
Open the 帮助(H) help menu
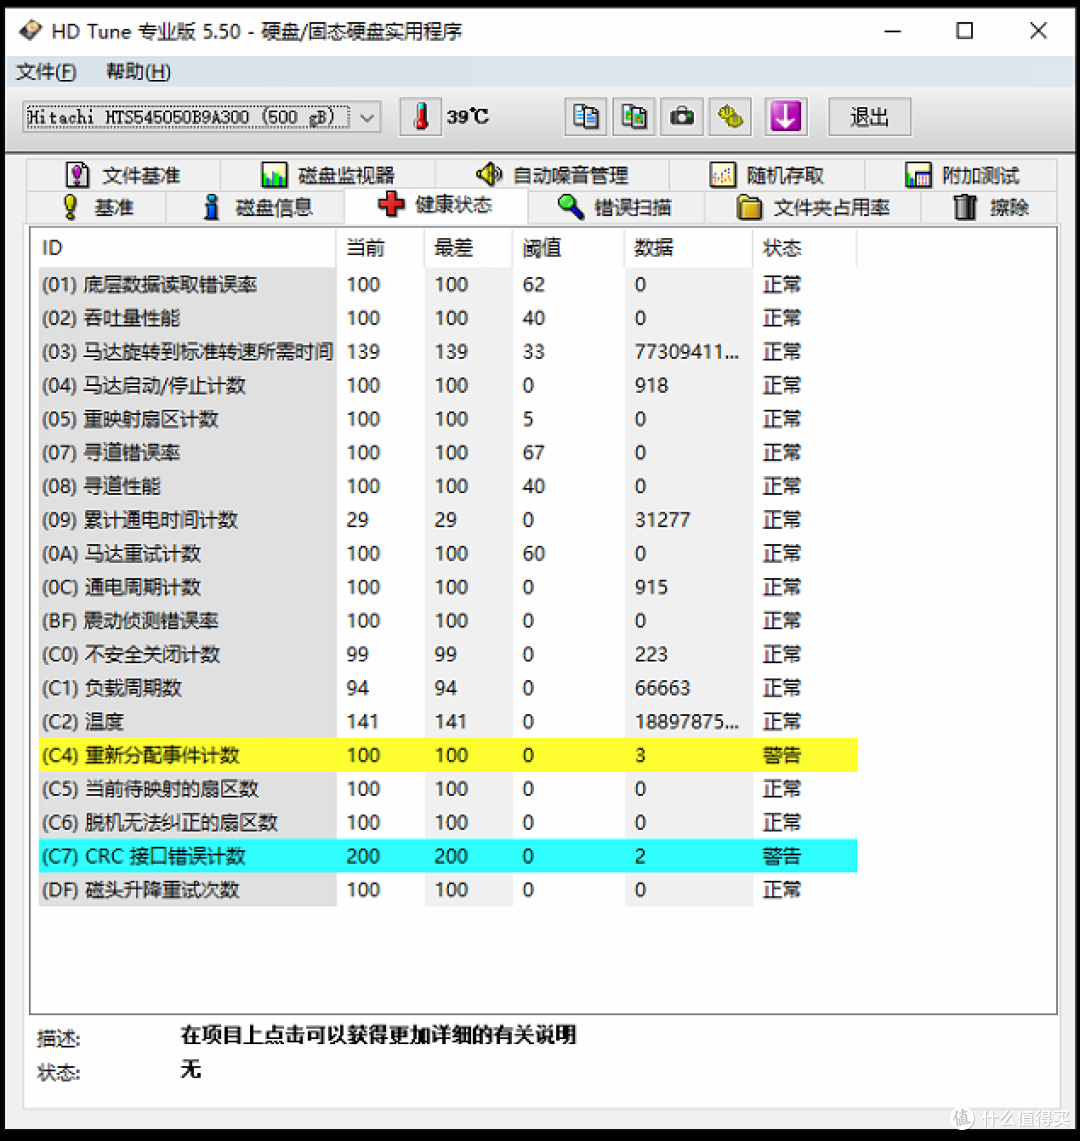(137, 71)
